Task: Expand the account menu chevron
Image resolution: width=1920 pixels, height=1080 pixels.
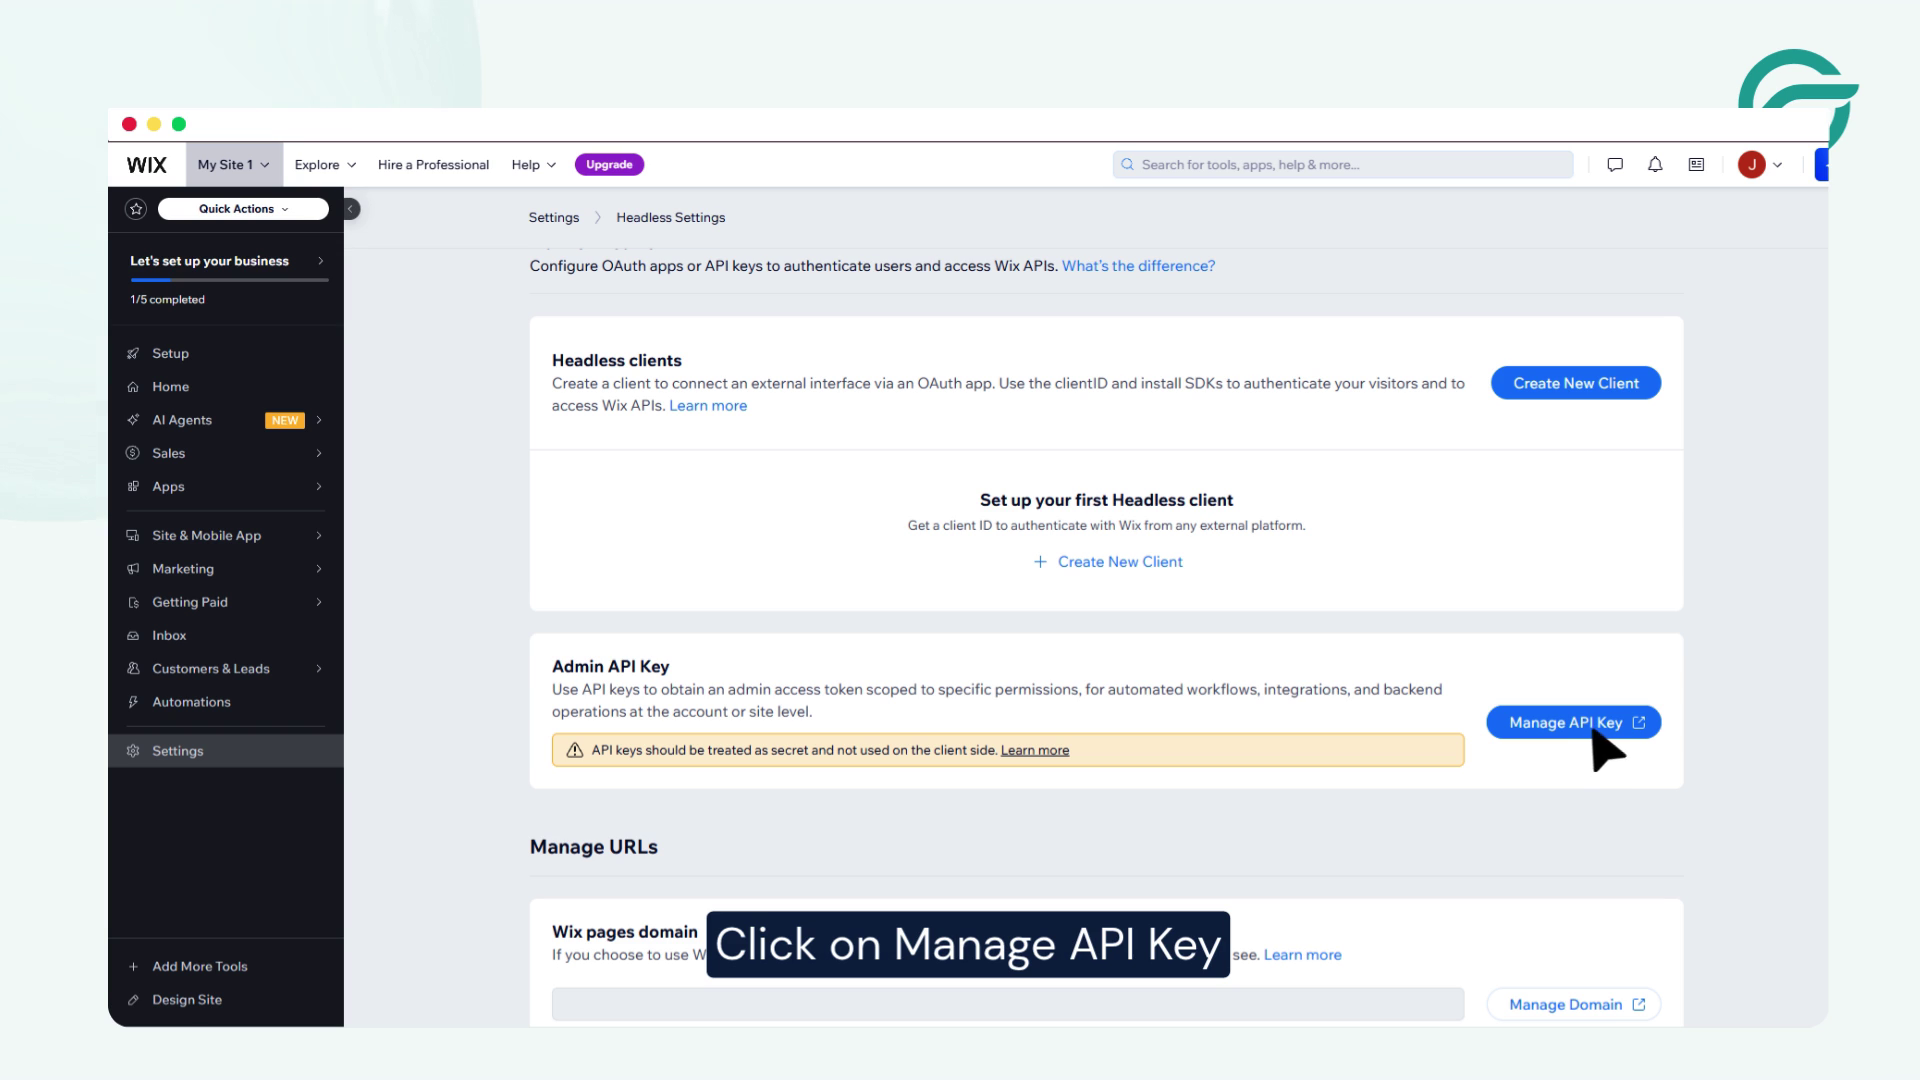Action: [1777, 165]
